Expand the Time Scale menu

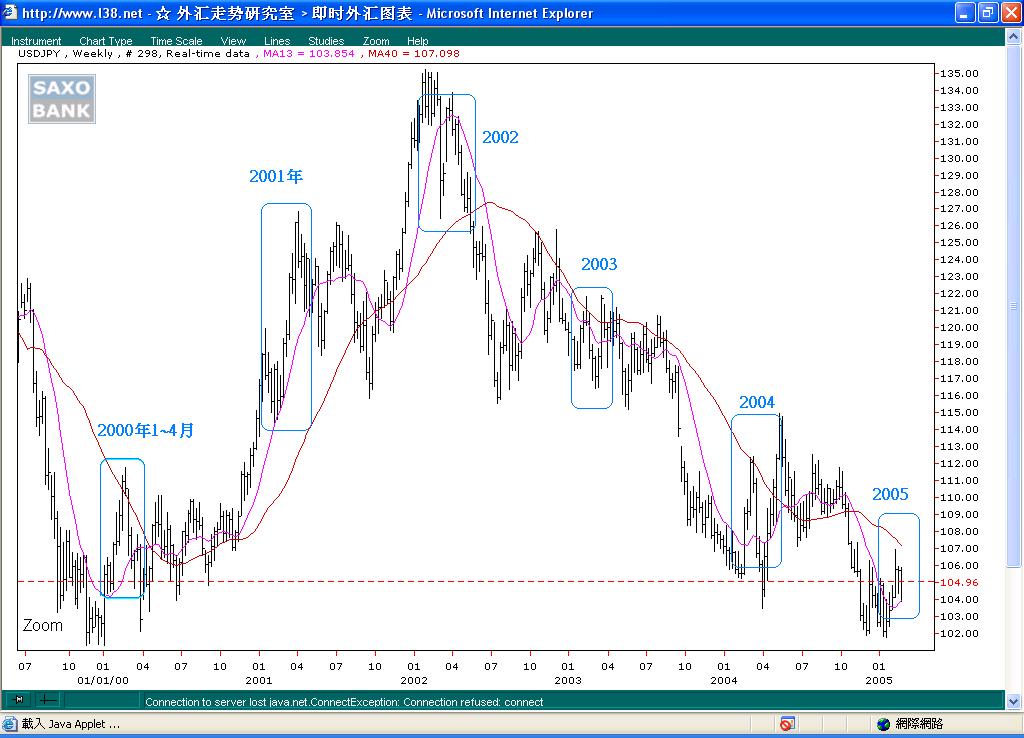(176, 41)
